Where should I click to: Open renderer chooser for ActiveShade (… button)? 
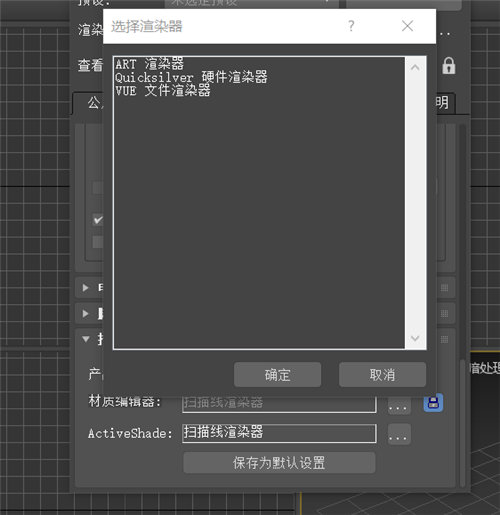pos(399,434)
